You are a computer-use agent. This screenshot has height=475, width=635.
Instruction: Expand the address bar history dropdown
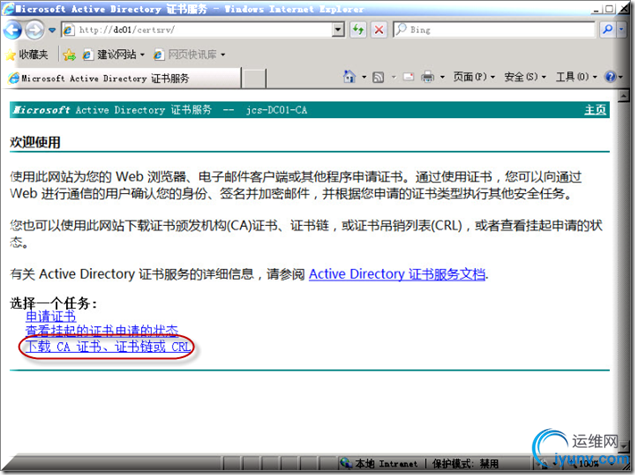[x=338, y=30]
